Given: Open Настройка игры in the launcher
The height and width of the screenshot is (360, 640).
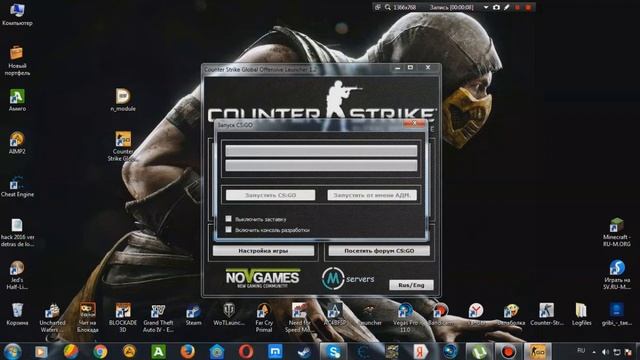Looking at the screenshot, I should pyautogui.click(x=263, y=251).
